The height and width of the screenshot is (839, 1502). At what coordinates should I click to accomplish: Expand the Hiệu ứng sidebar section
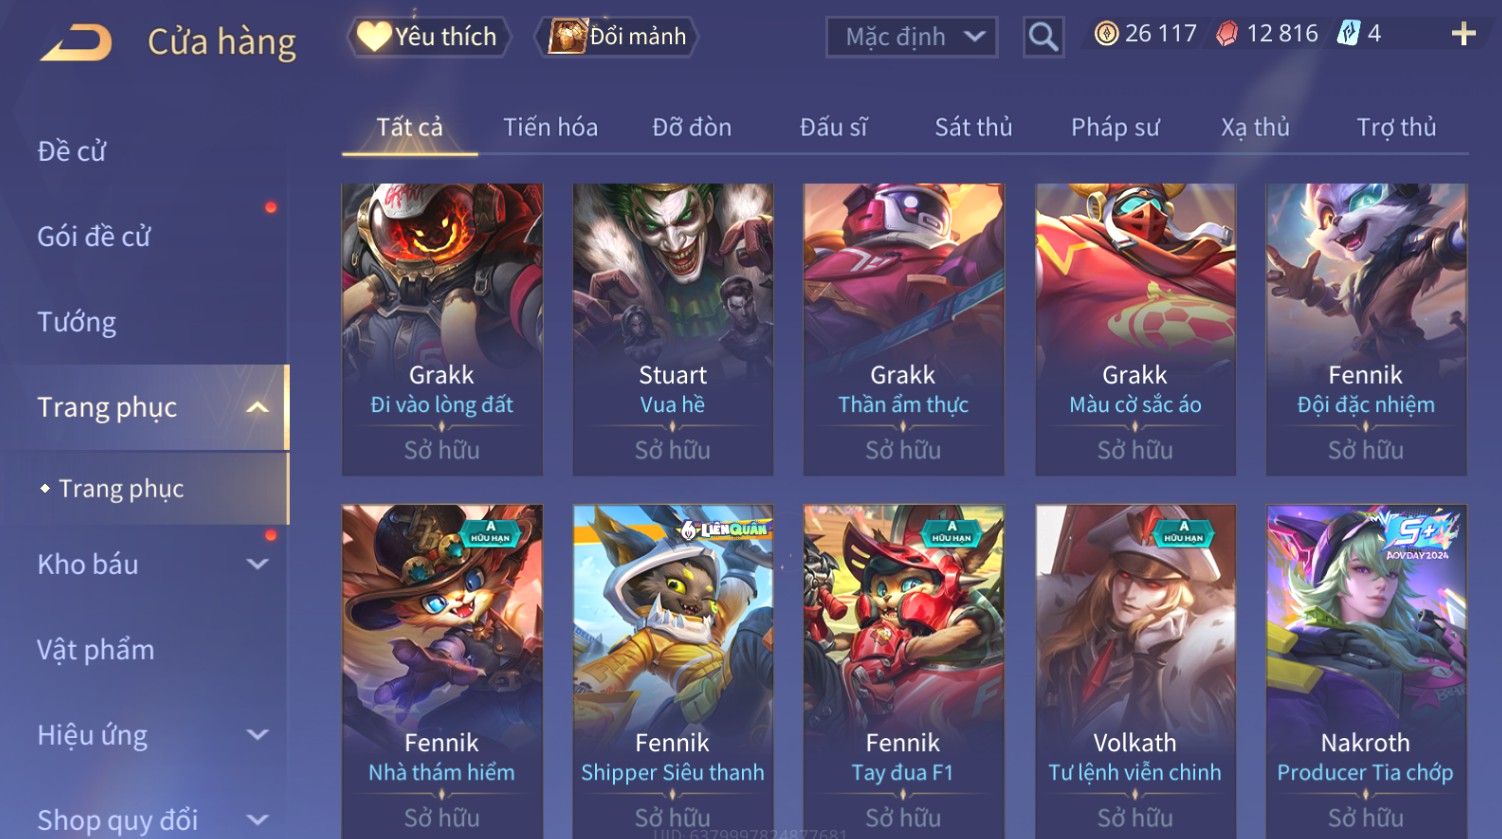[257, 735]
